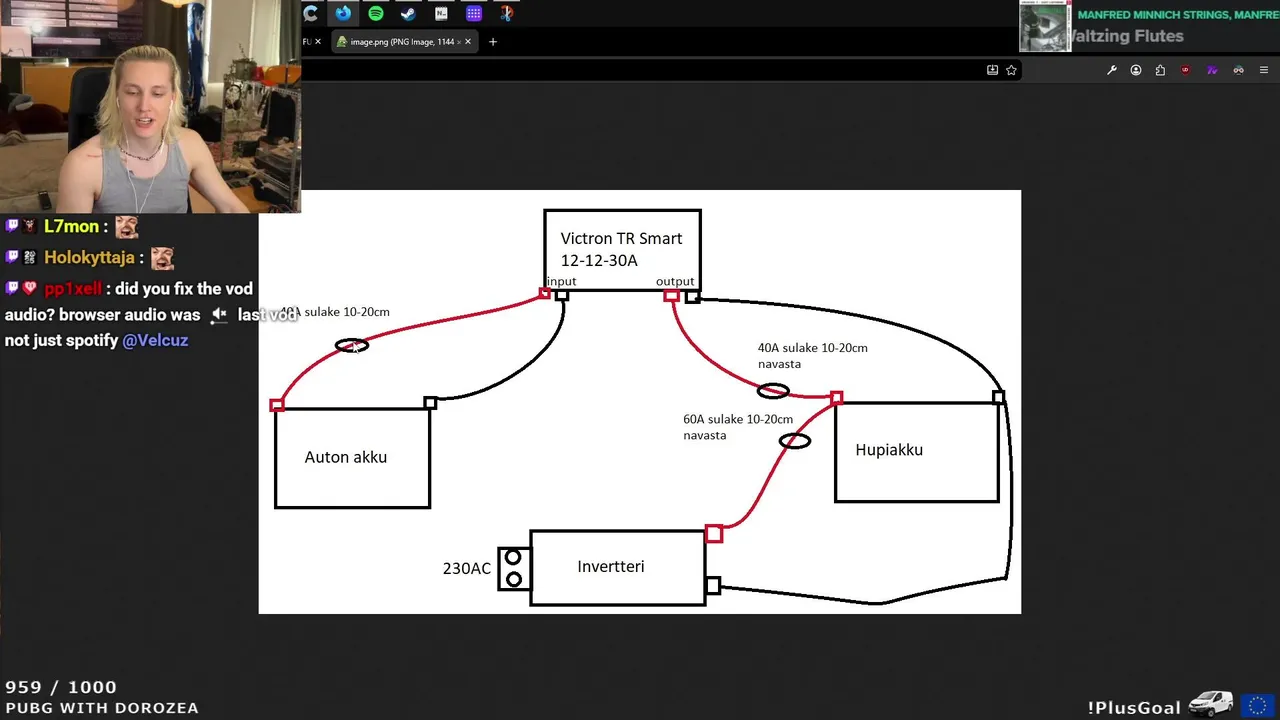Open the purple grid app icon

474,13
